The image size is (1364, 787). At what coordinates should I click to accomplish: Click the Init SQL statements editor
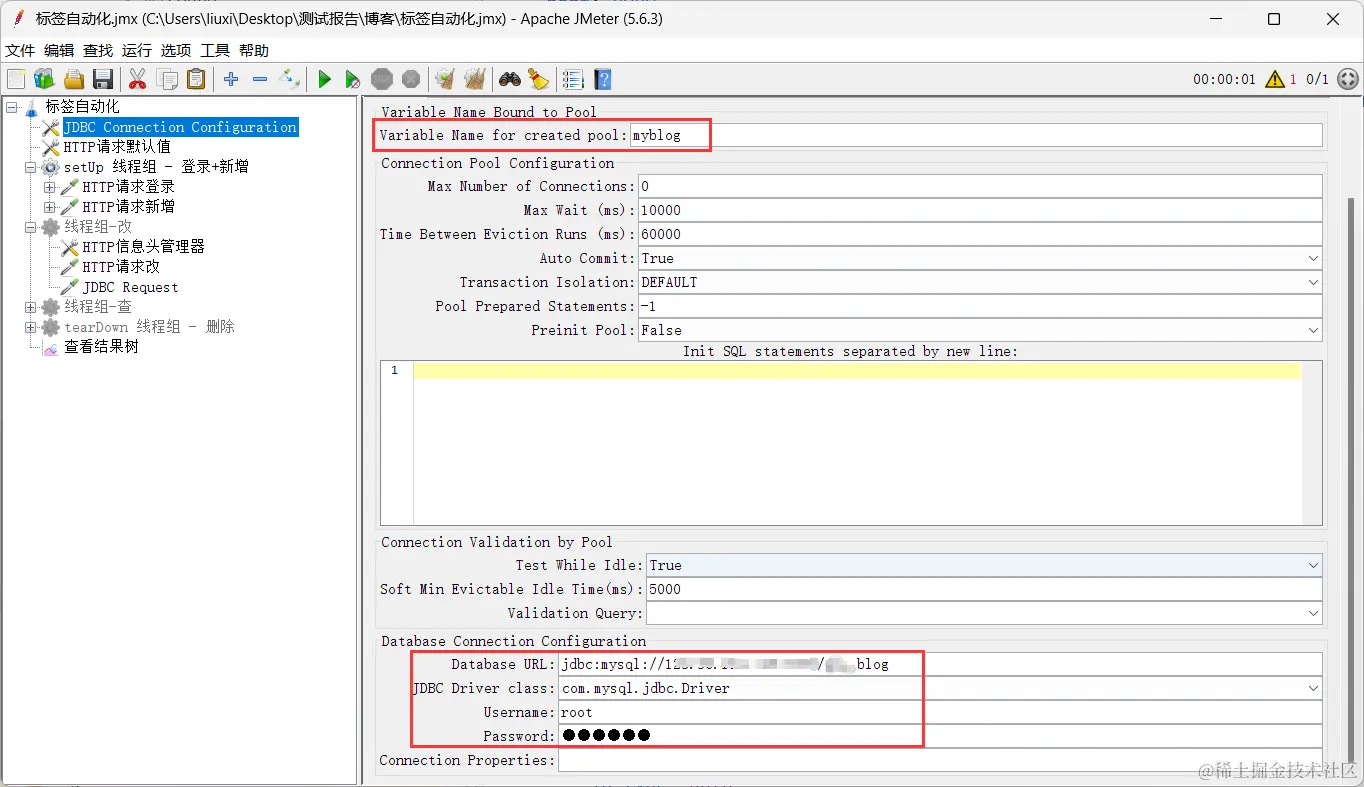[x=851, y=442]
